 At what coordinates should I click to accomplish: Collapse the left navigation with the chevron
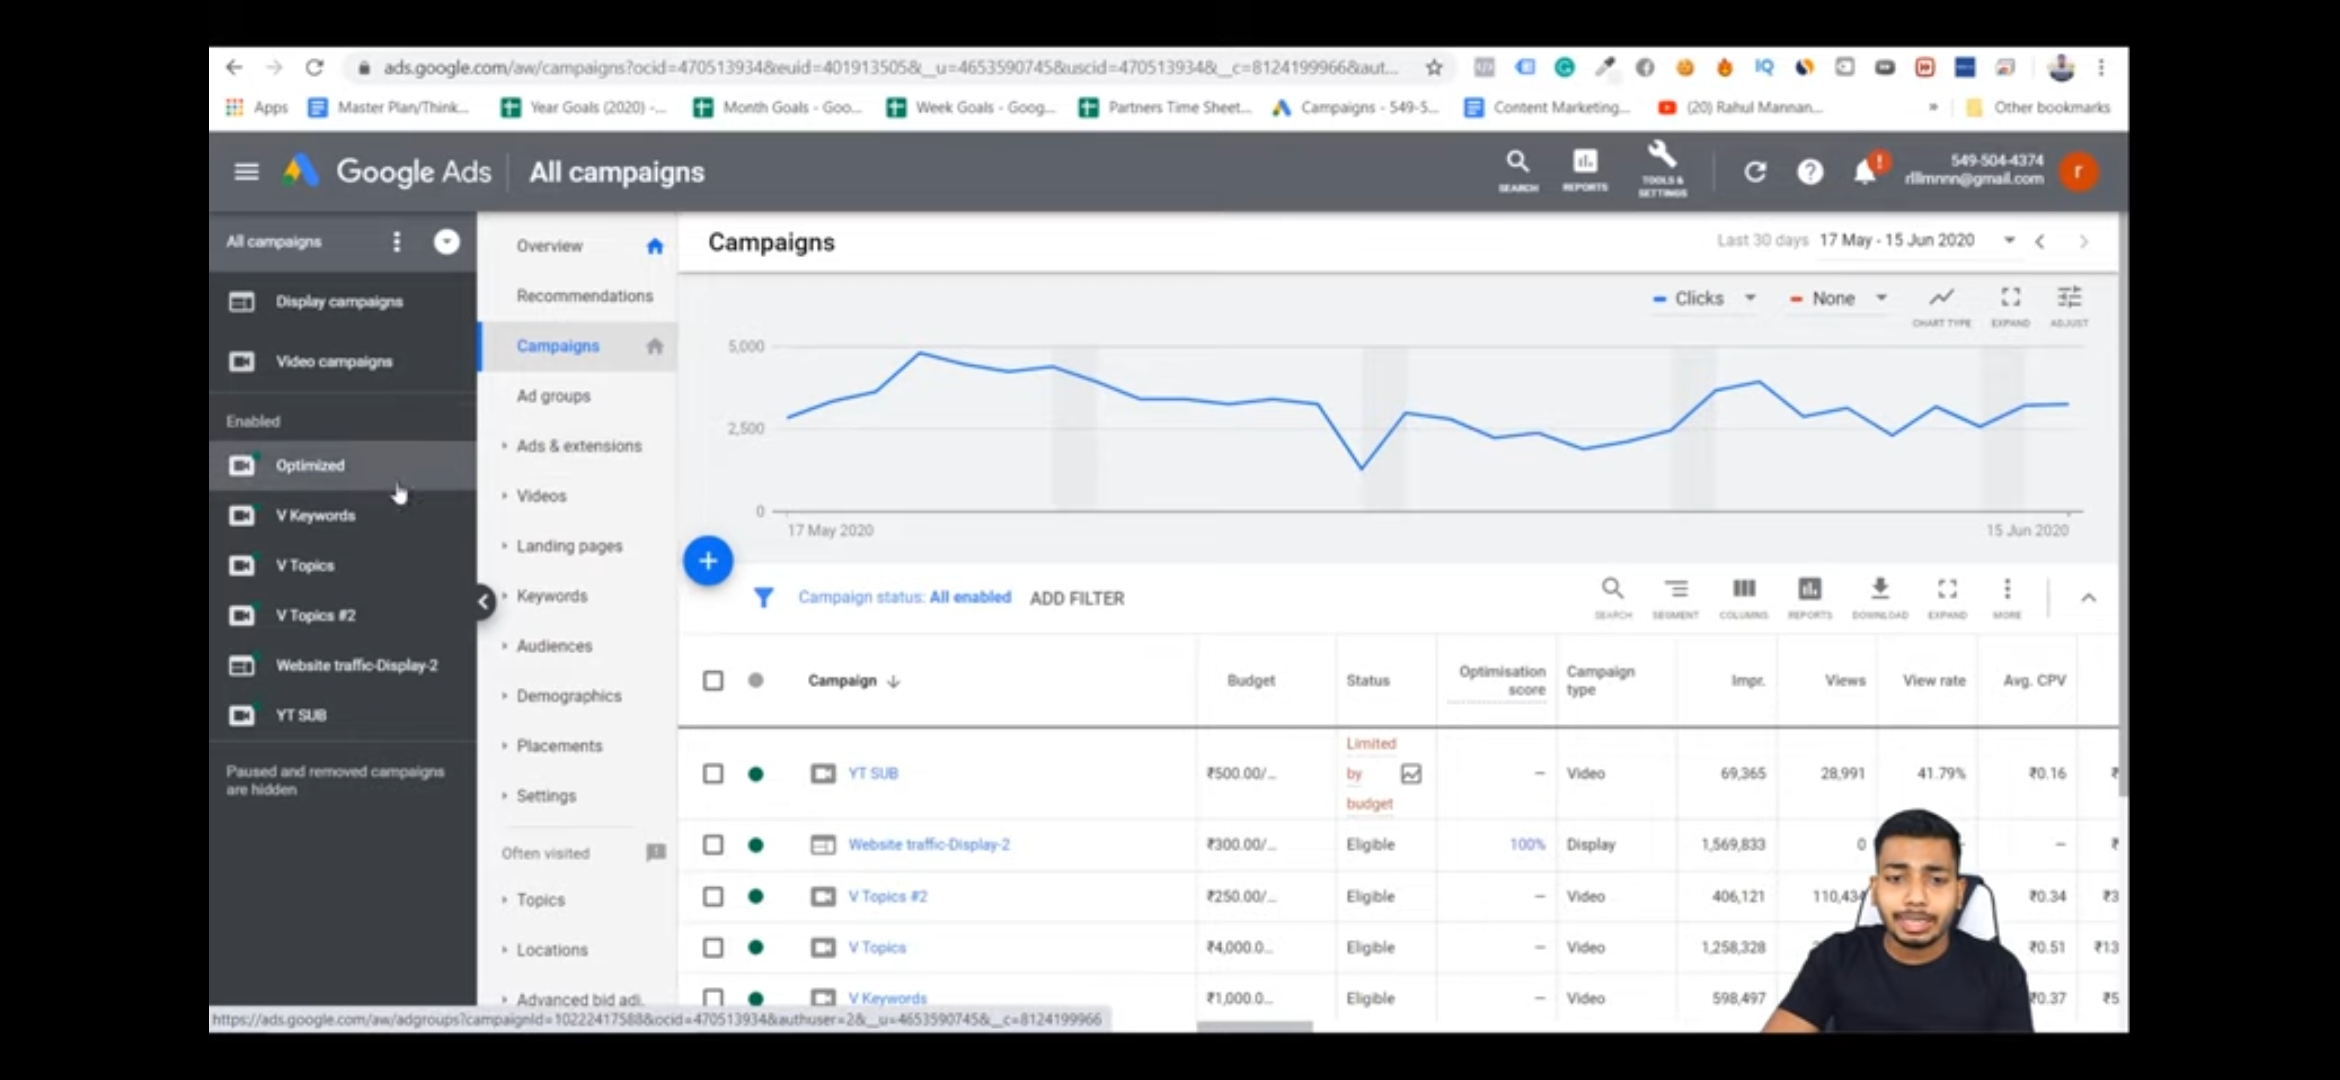[x=484, y=601]
